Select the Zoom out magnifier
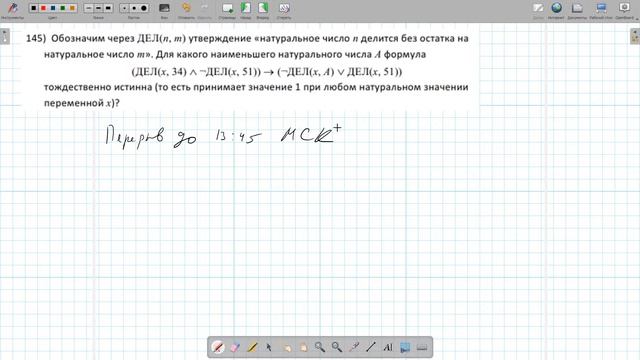This screenshot has height=360, width=640. [x=337, y=347]
